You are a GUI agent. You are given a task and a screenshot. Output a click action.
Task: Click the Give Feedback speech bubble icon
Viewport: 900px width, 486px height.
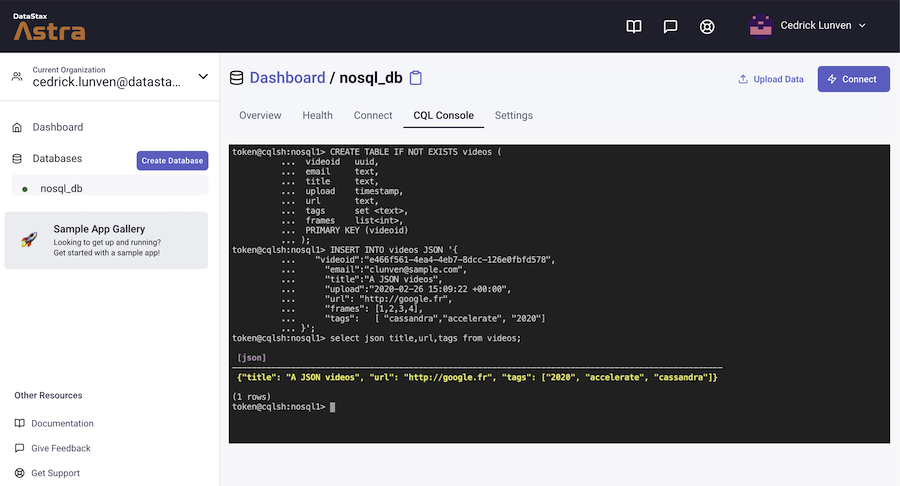20,448
